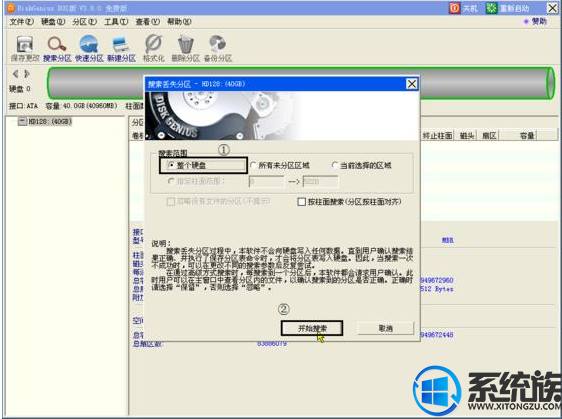Click the end cylinder input field
Screen dimensions: 562x419
pyautogui.click(x=320, y=181)
